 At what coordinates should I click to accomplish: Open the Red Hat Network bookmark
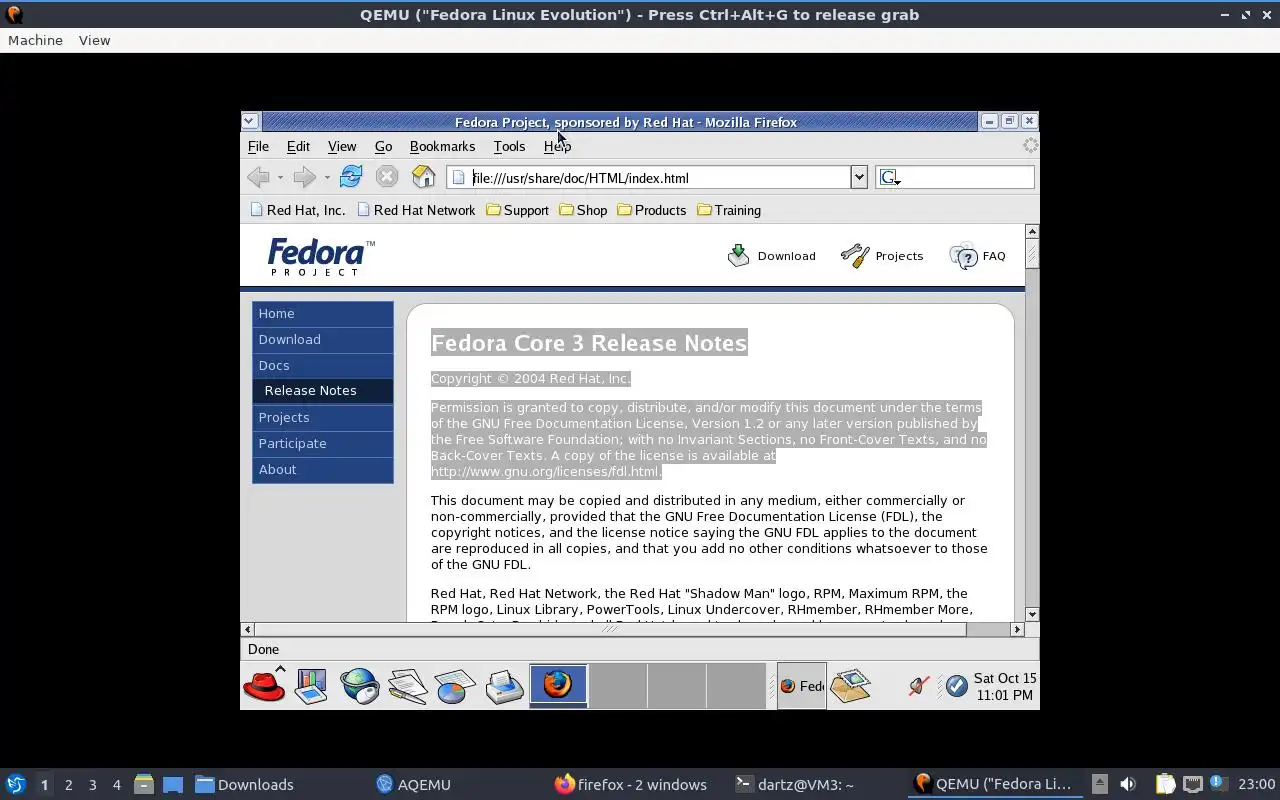tap(415, 210)
